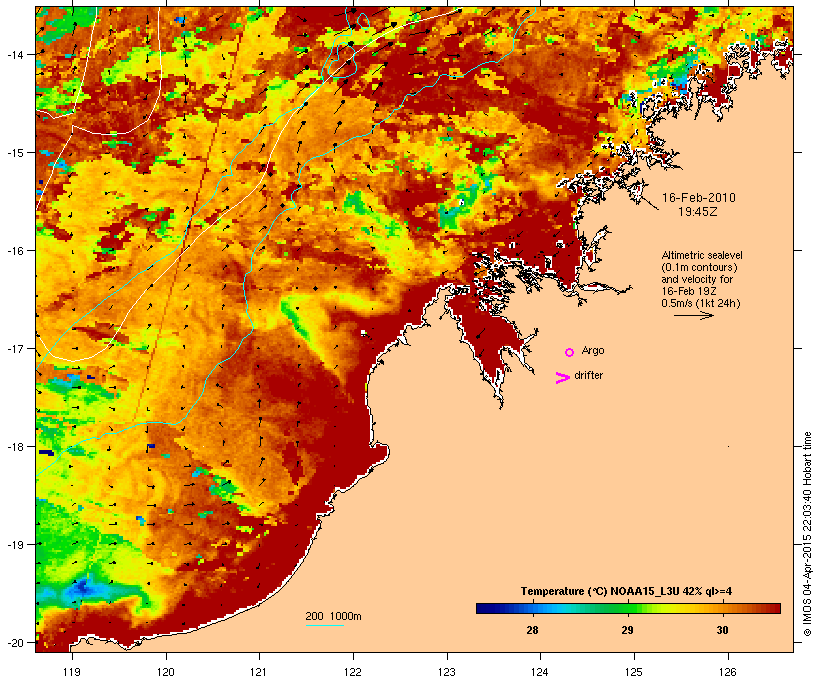Viewport: 820px width, 680px height.
Task: Click the magenta drifter arrow symbol
Action: 562,378
